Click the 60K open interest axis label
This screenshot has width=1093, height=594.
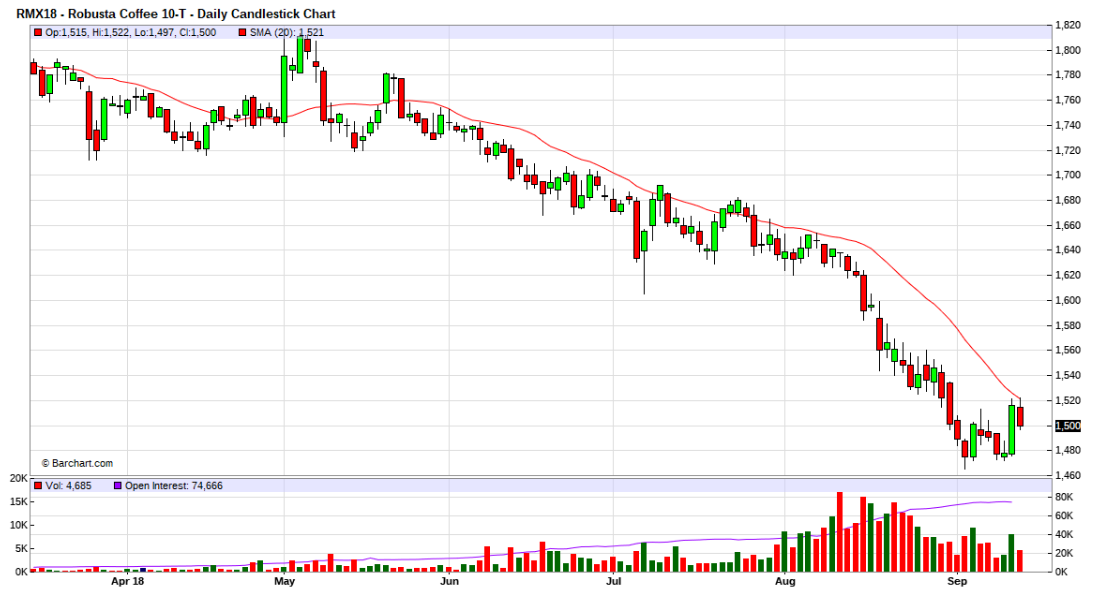(x=1064, y=516)
